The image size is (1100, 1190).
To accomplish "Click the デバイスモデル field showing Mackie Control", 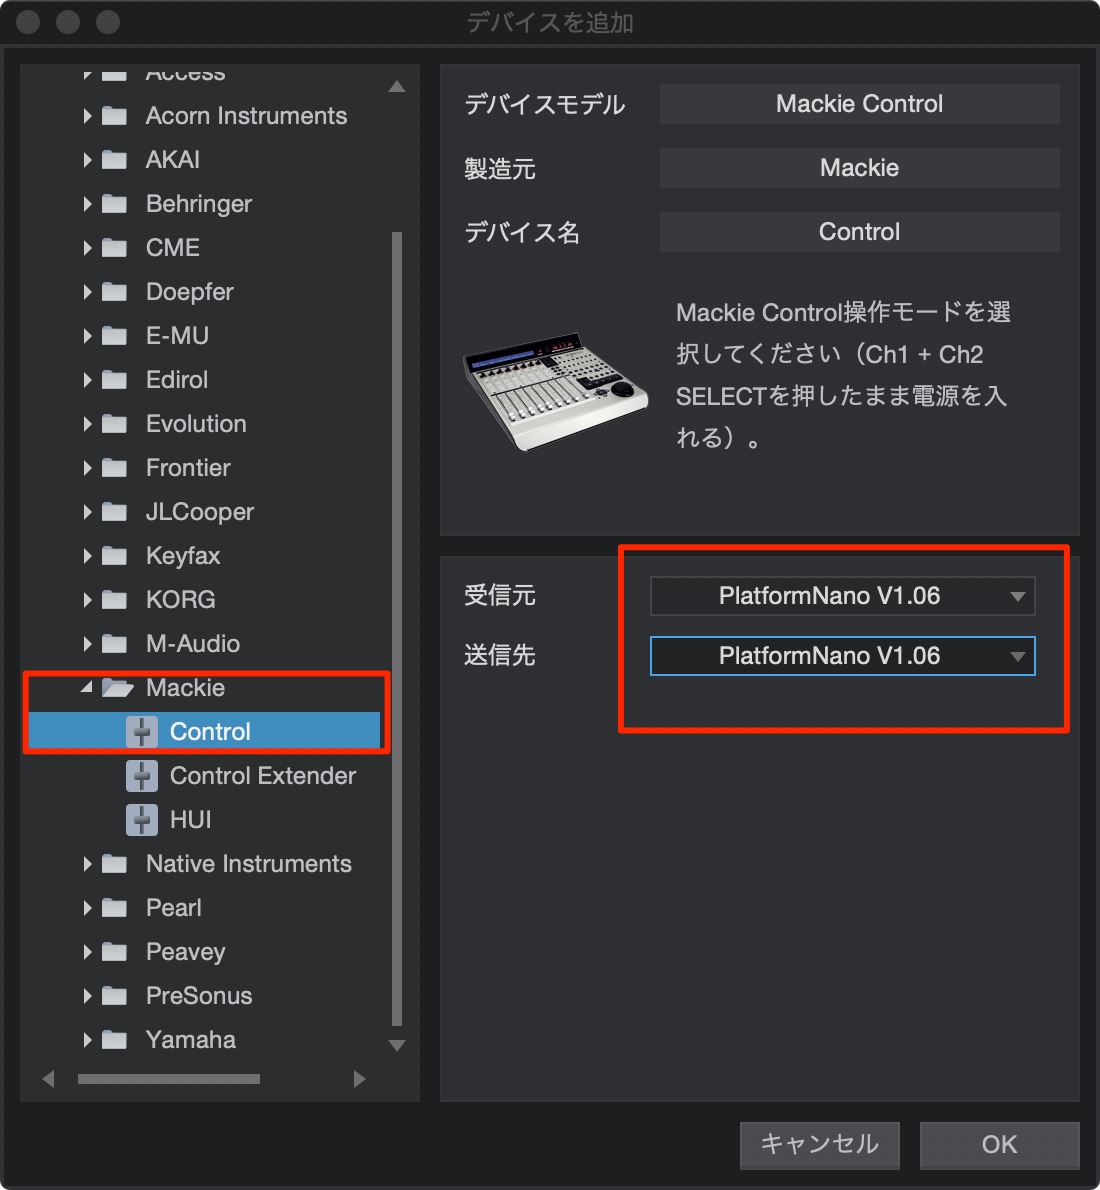I will [x=859, y=104].
